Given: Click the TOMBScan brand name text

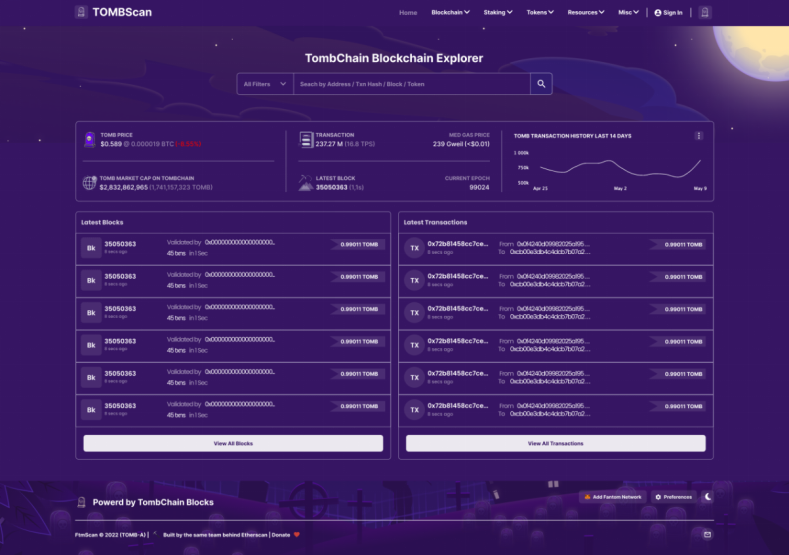Looking at the screenshot, I should [122, 12].
